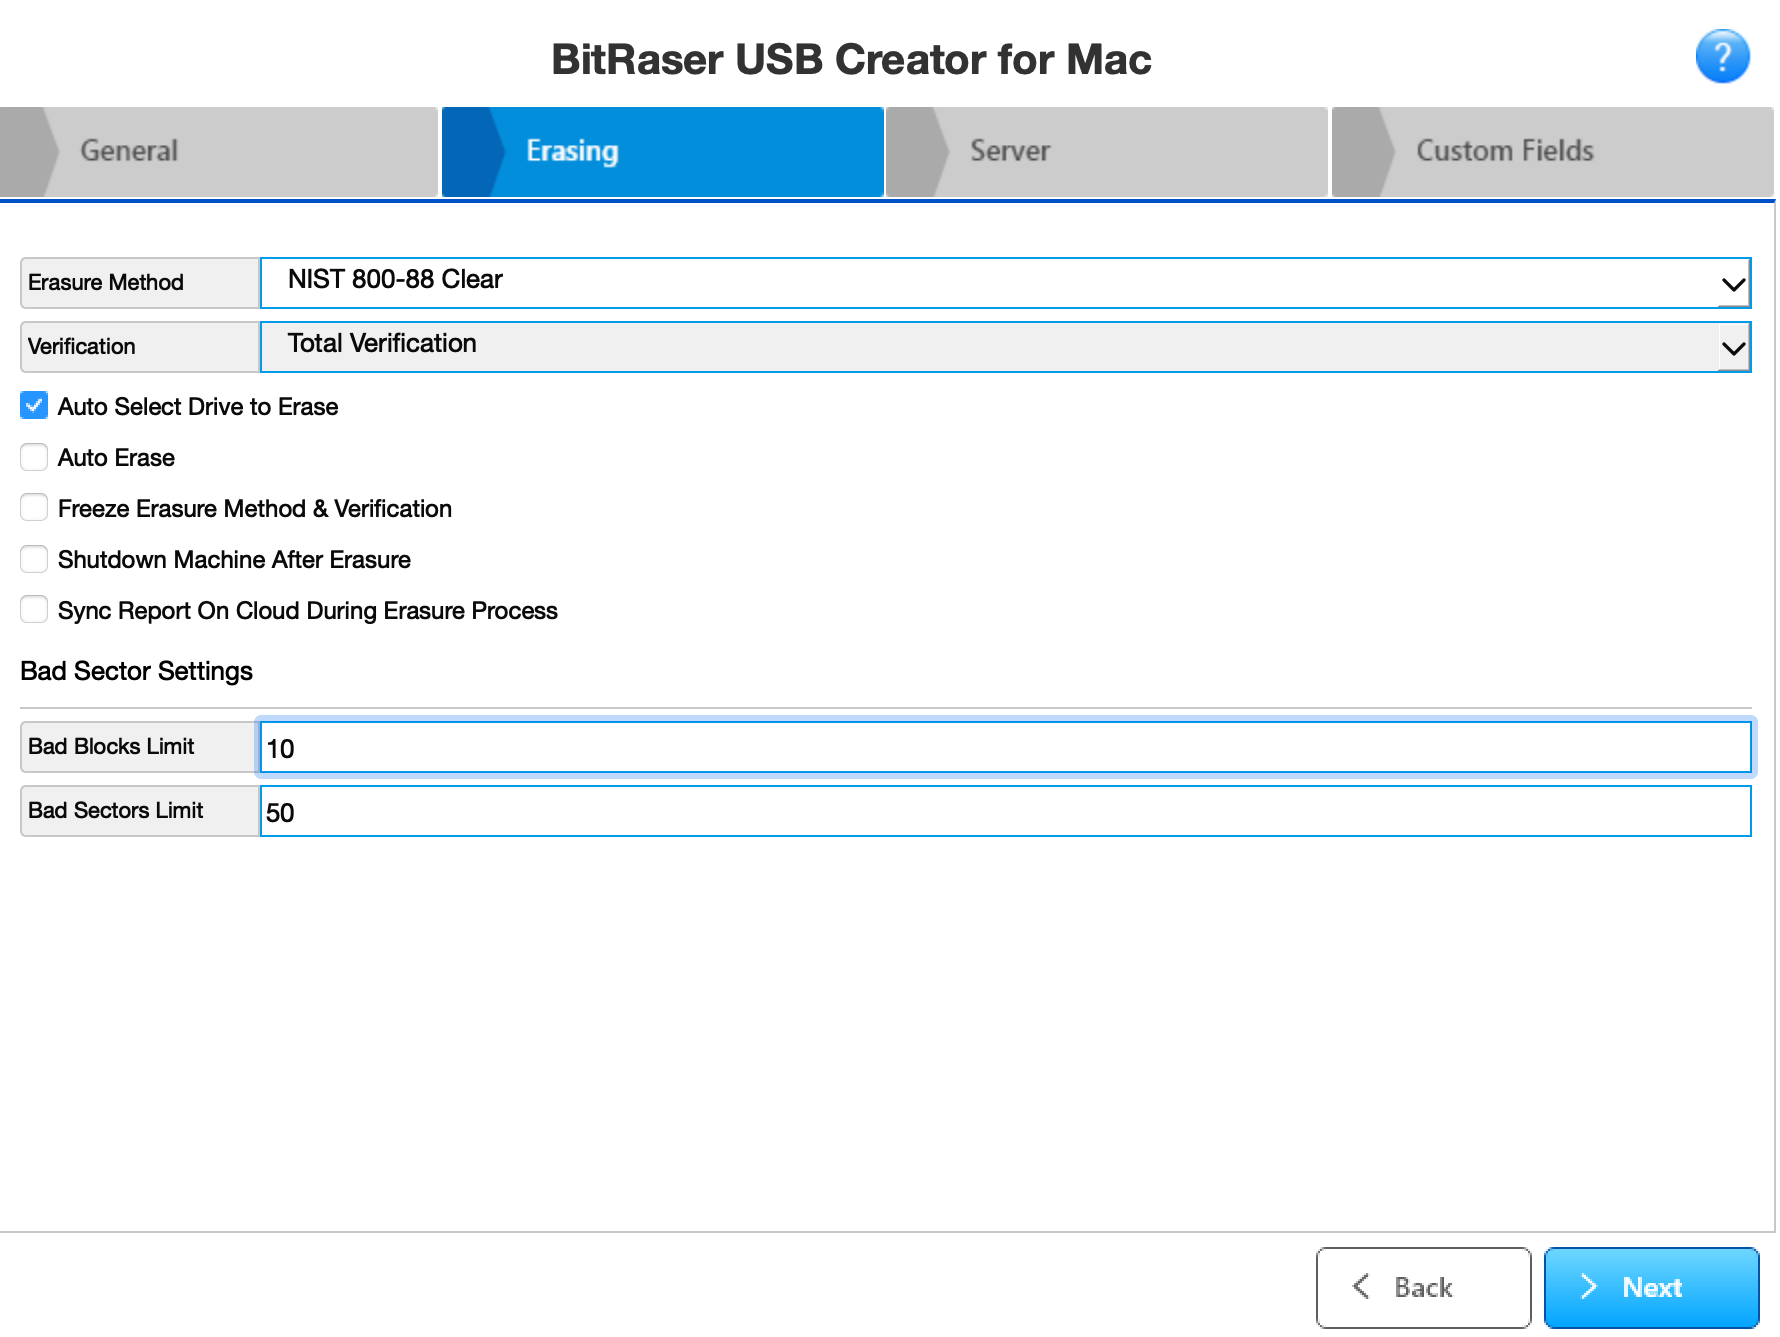
Task: Click the Bad Sectors Limit label
Action: (x=116, y=811)
